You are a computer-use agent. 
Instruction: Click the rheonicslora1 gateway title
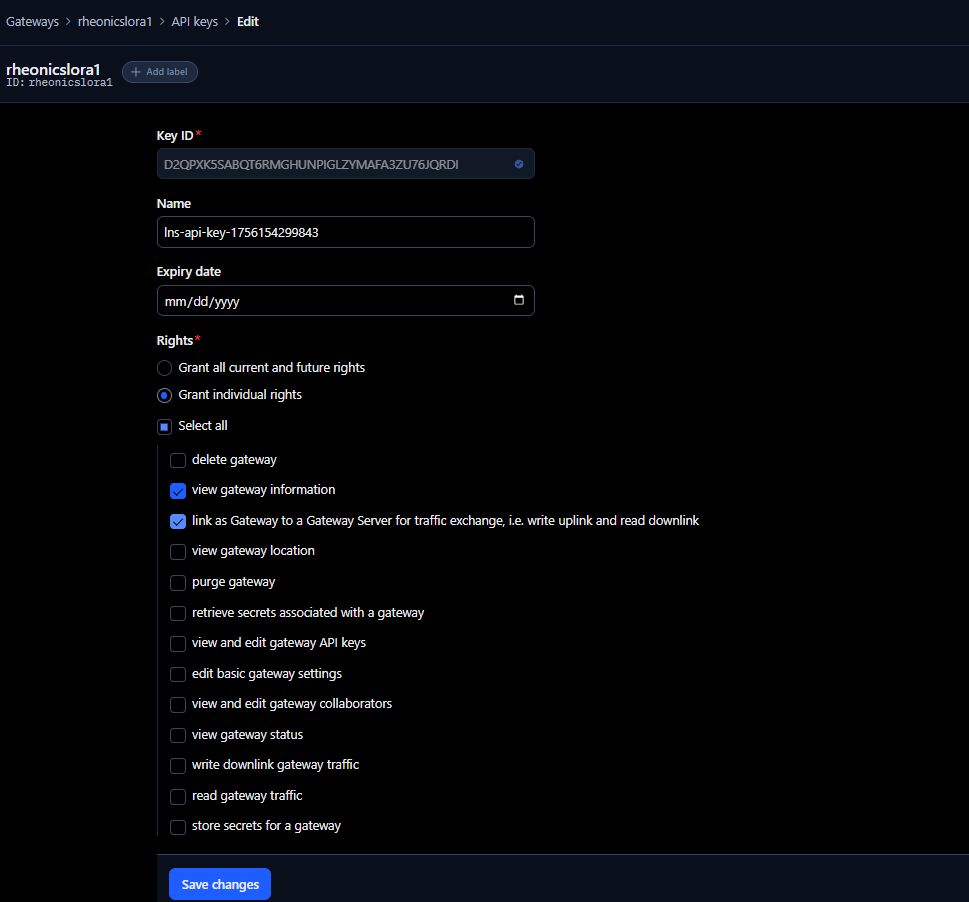pos(53,69)
